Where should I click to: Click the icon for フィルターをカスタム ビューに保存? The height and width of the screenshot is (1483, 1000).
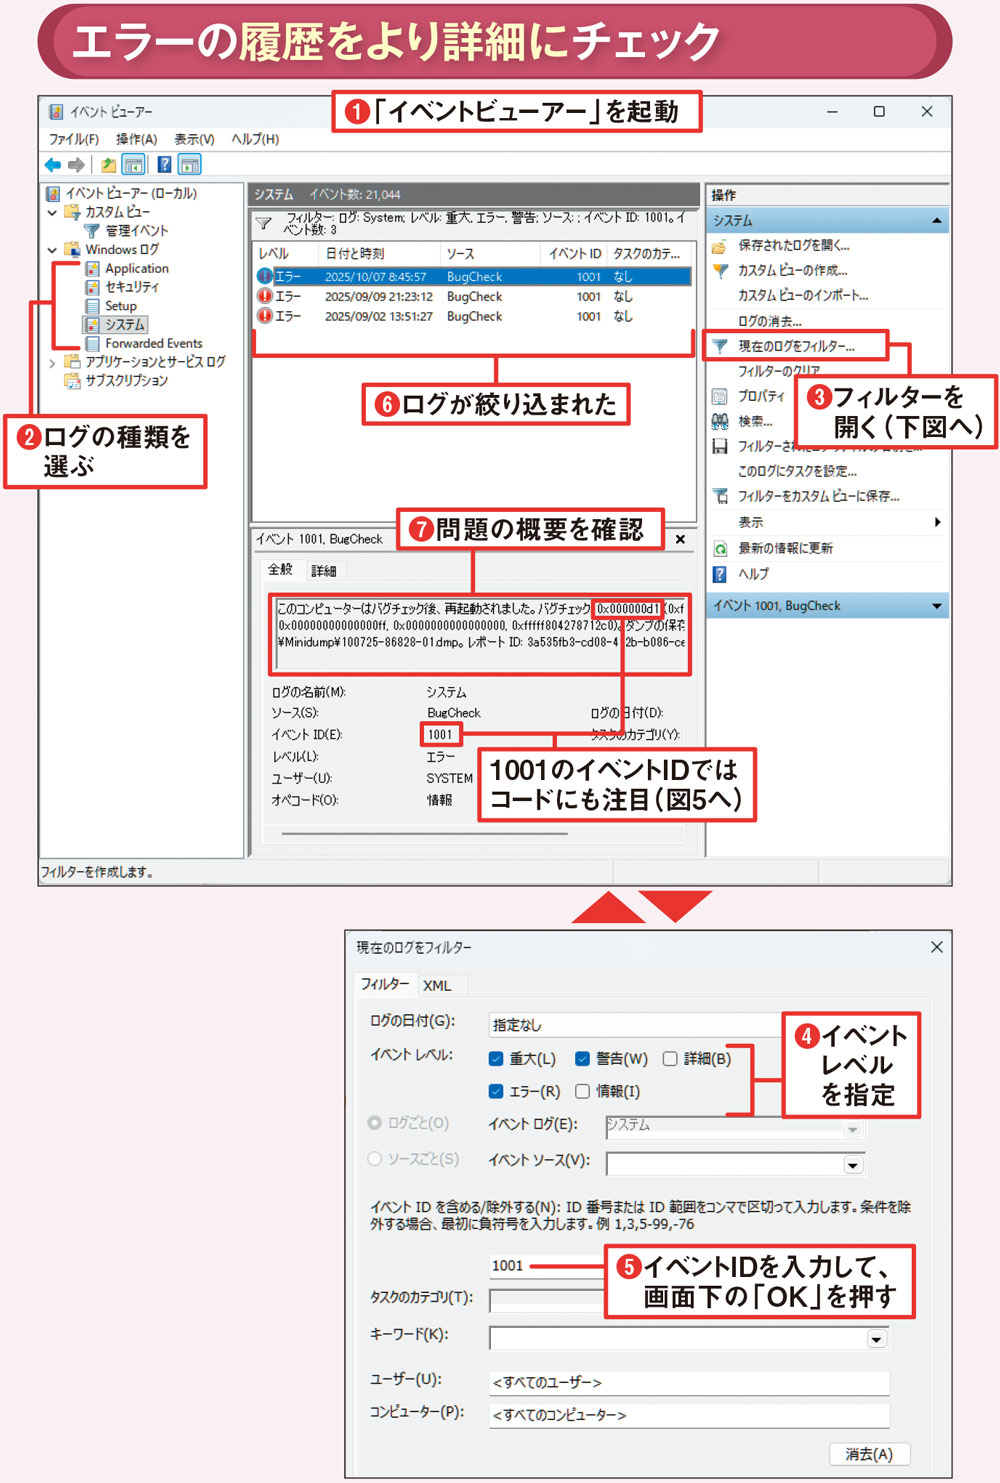click(x=719, y=496)
